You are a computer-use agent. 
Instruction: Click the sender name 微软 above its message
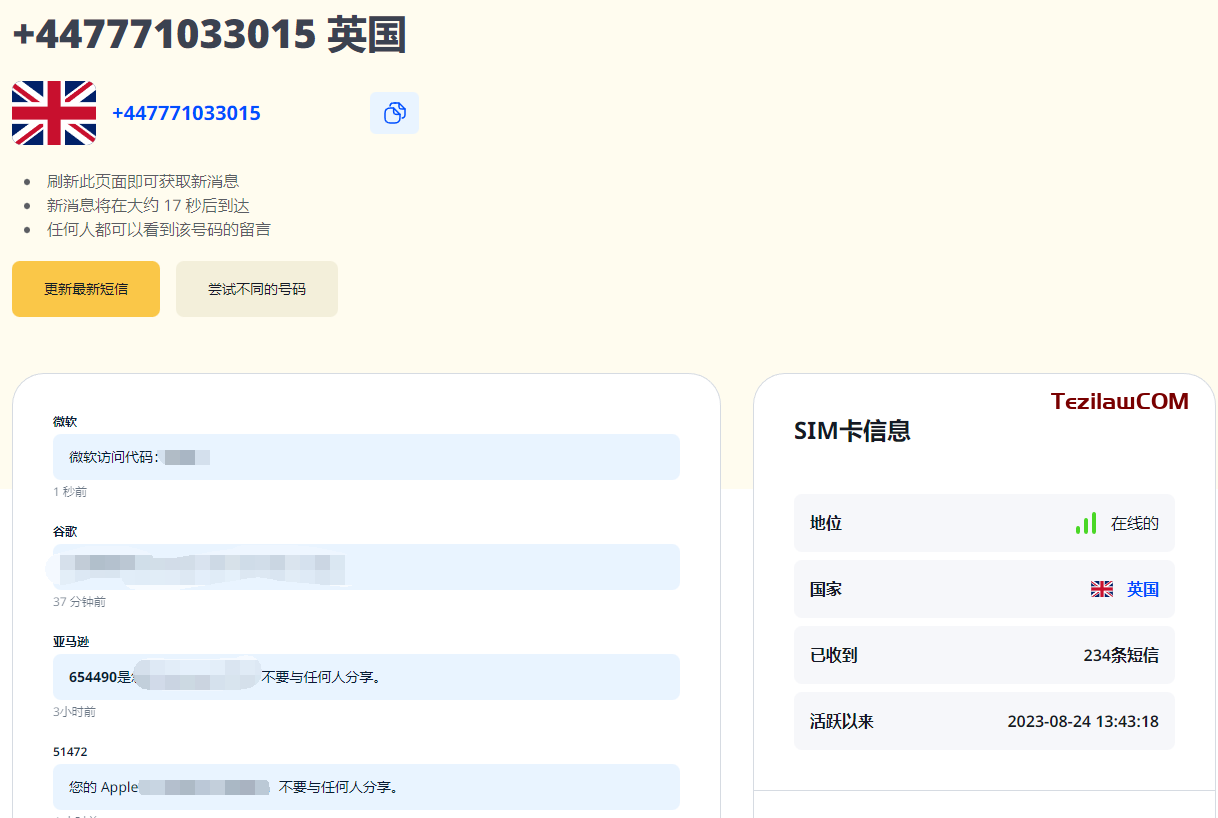pyautogui.click(x=65, y=421)
